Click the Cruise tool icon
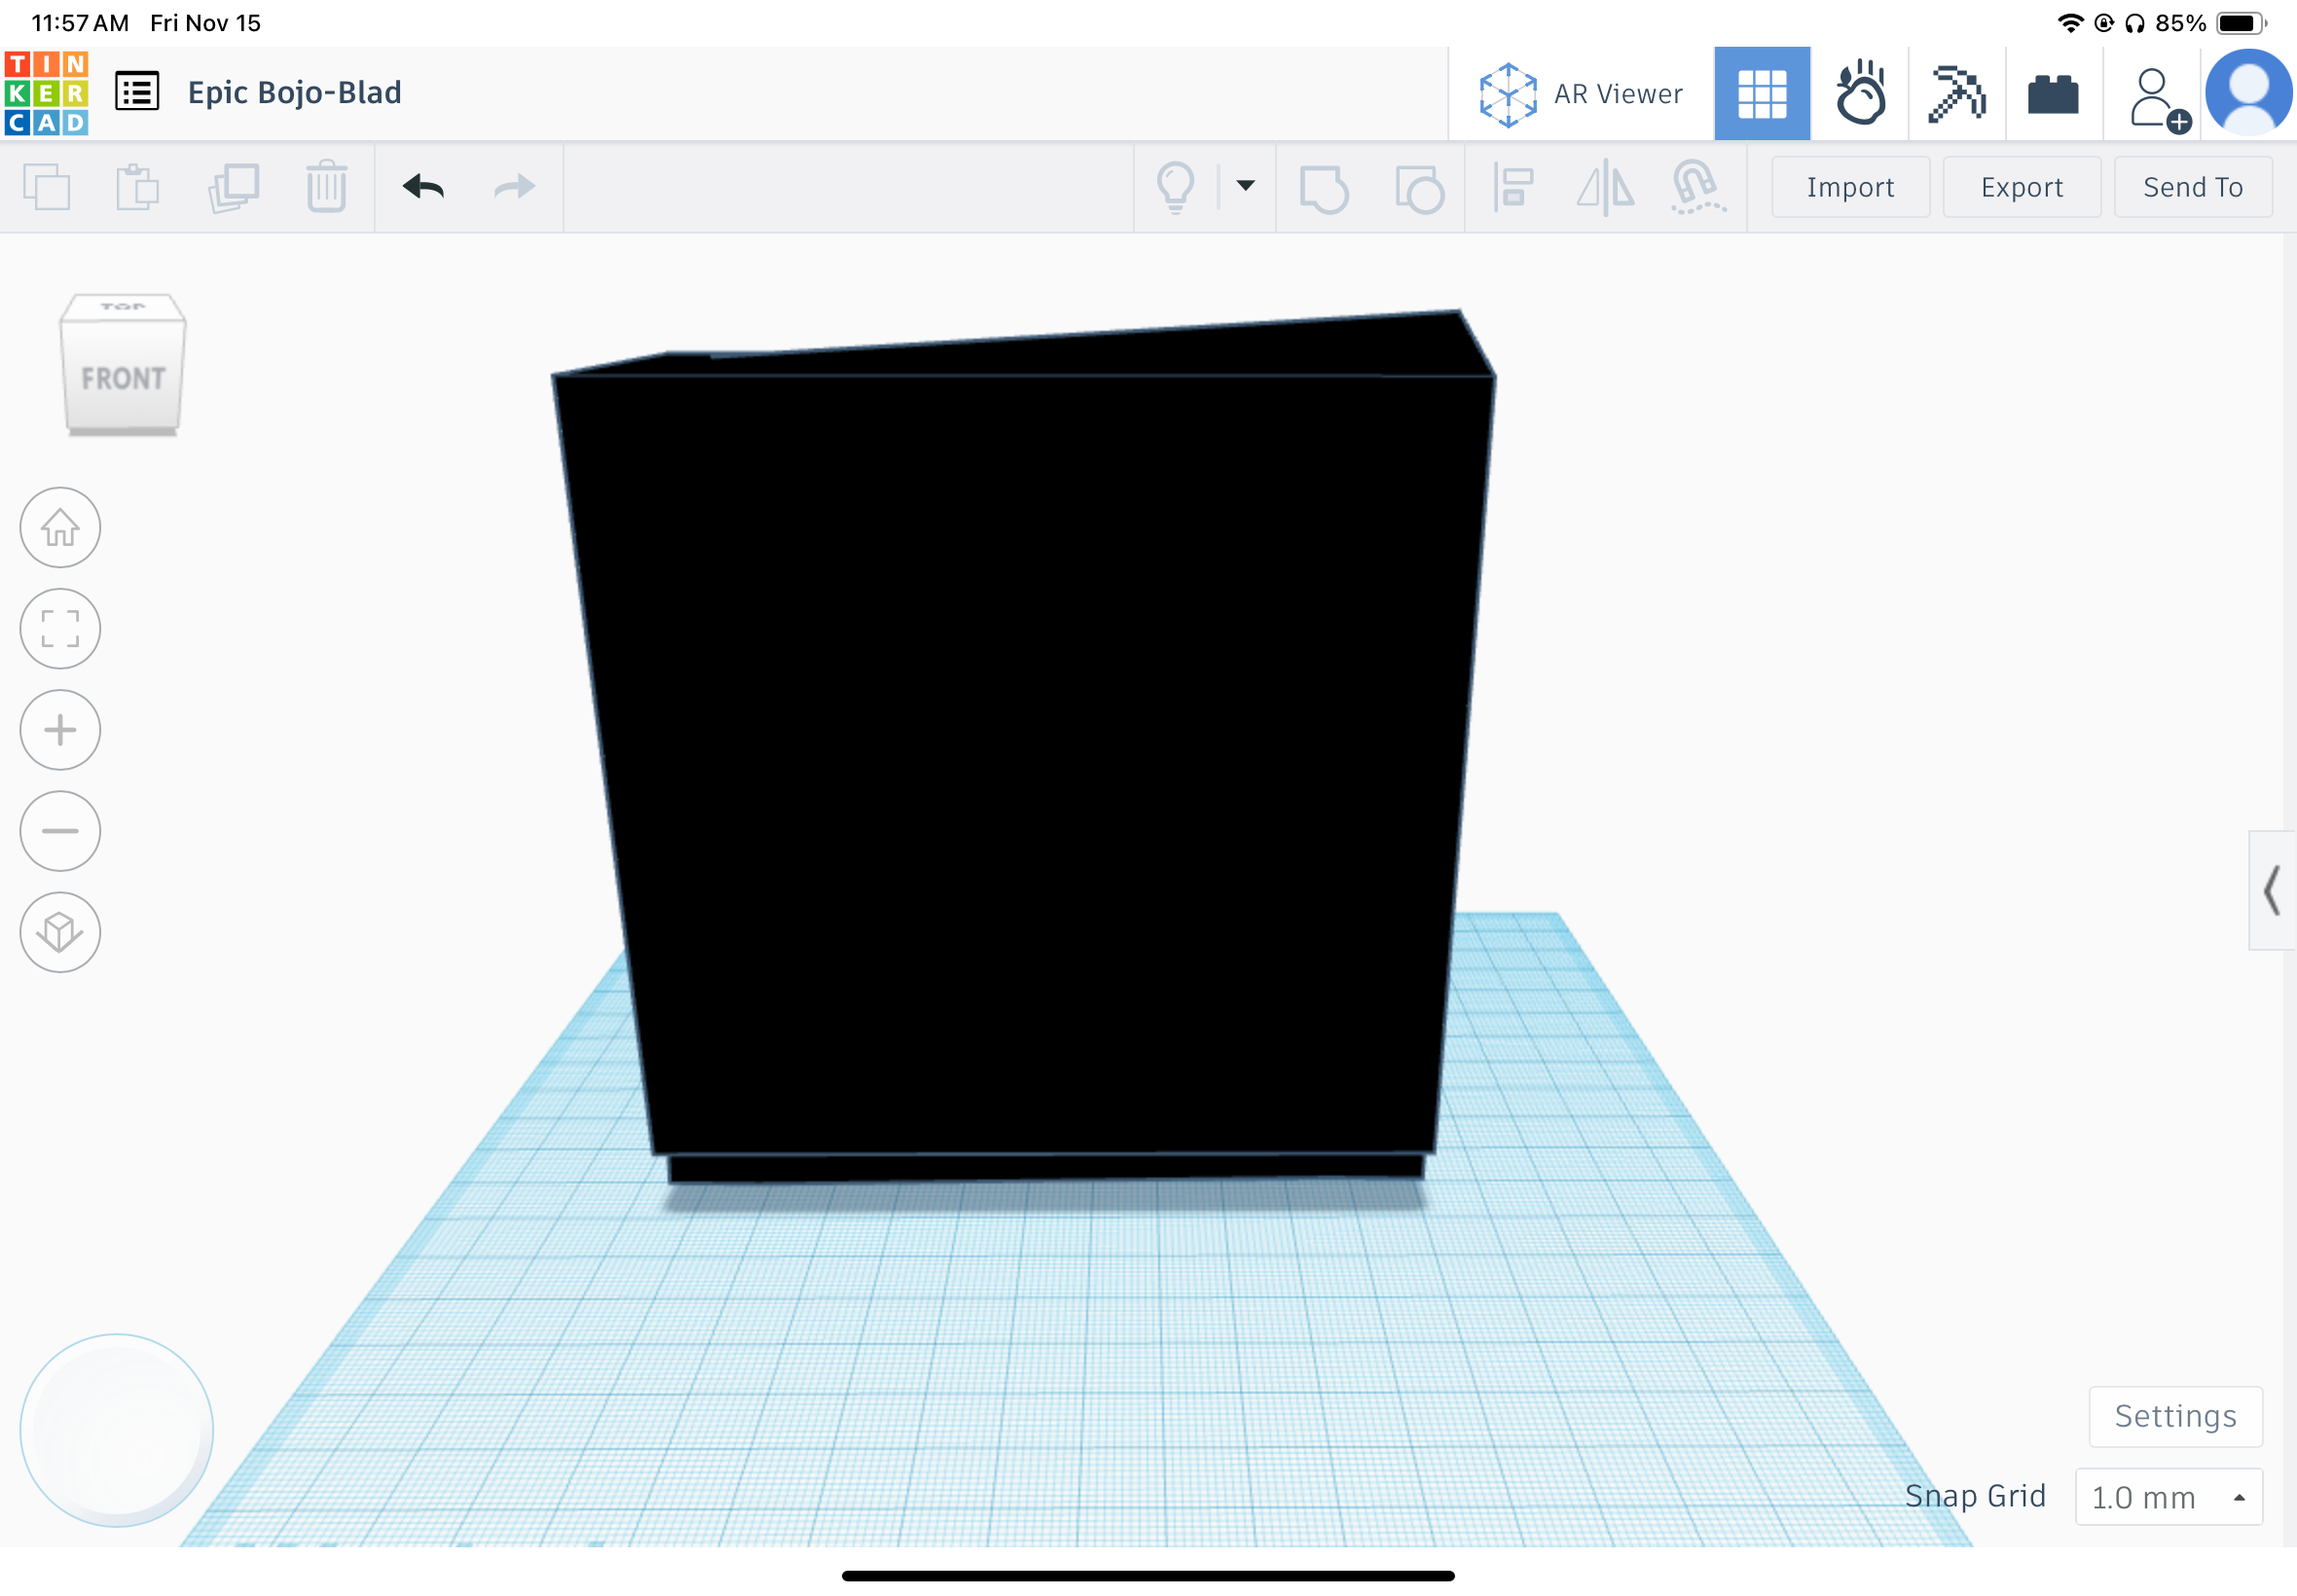 (x=1697, y=187)
